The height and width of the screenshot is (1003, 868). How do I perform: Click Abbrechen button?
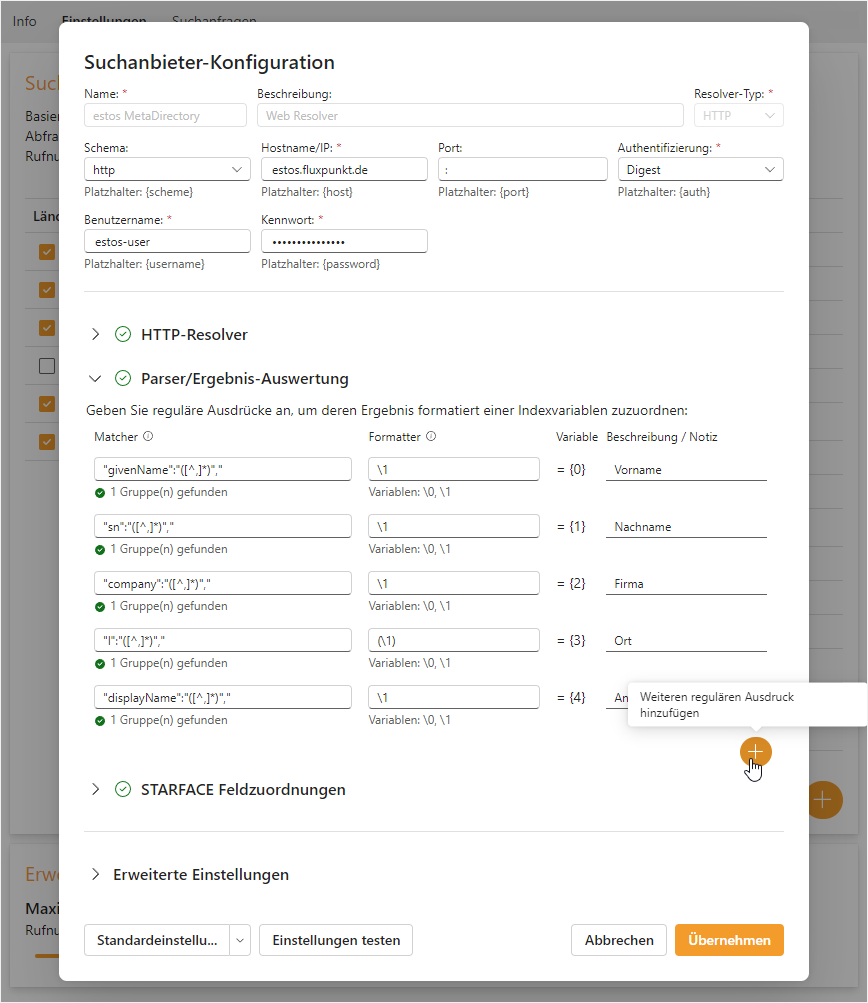coord(619,940)
